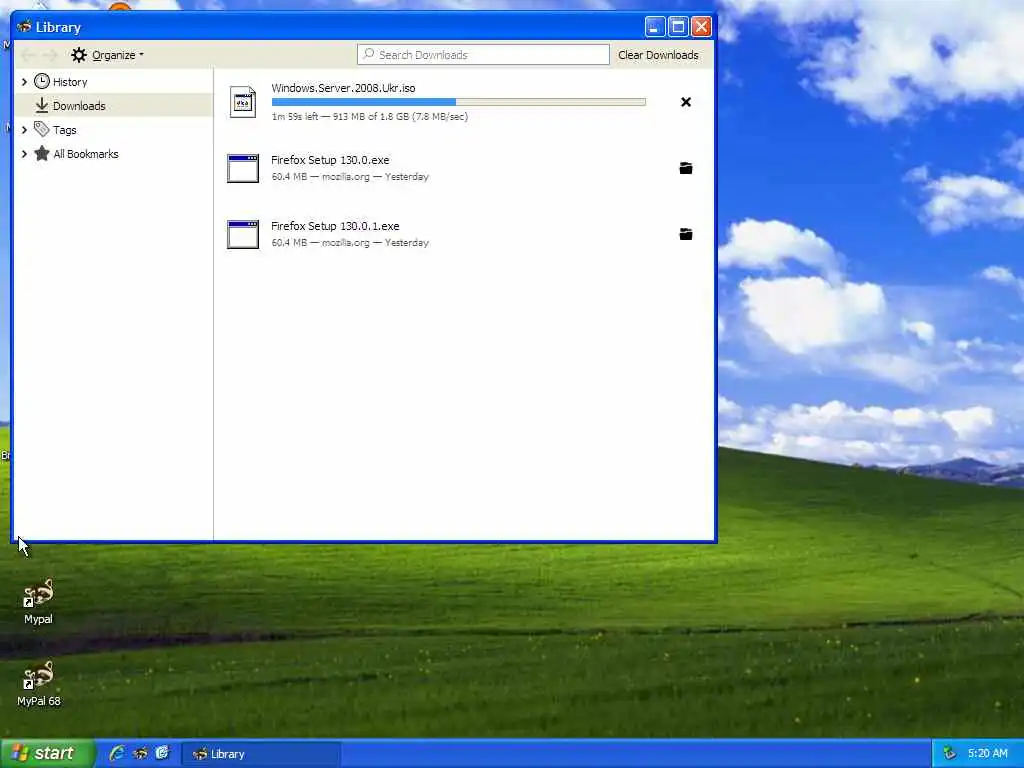Click the ISO download progress bar
This screenshot has height=768, width=1024.
click(x=458, y=102)
